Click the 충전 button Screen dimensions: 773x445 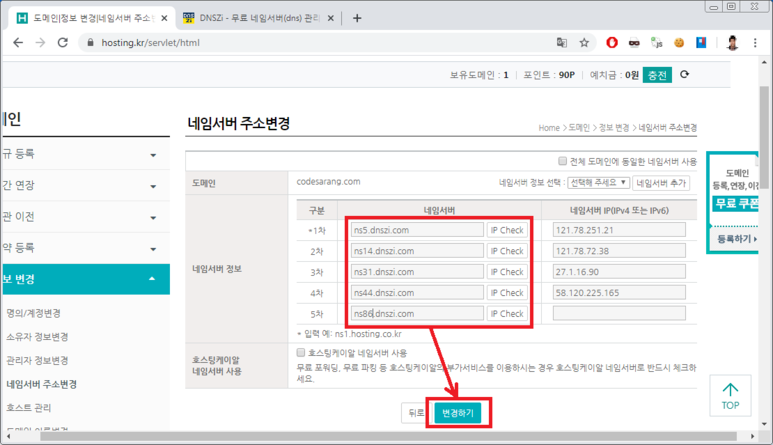[657, 75]
